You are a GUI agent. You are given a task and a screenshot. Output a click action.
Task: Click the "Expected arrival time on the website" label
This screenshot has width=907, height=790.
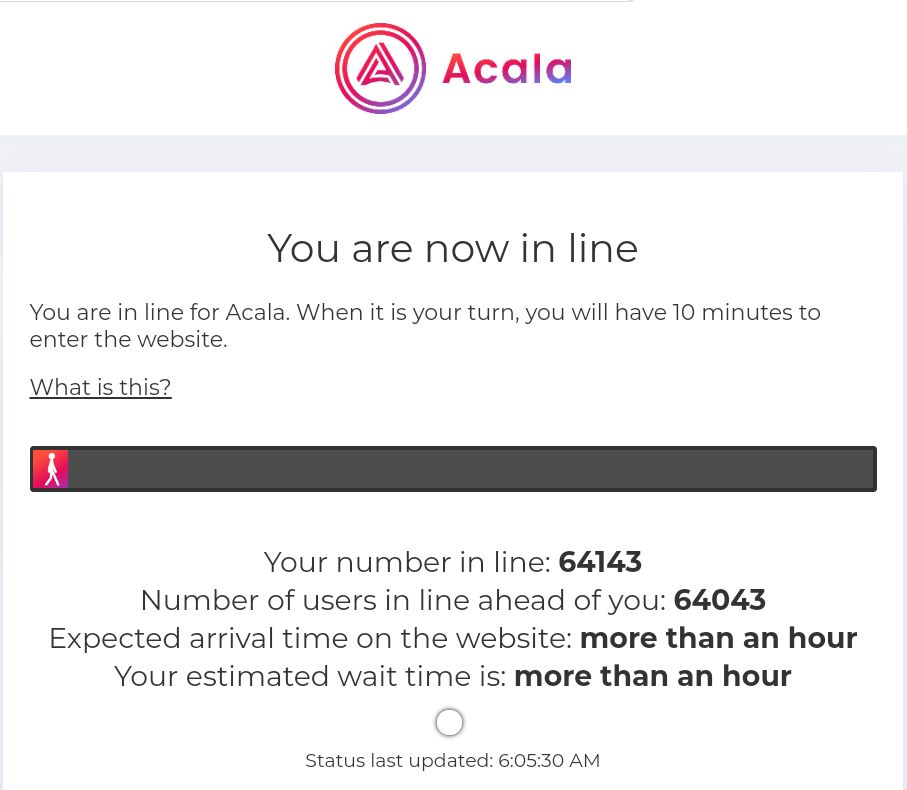click(310, 638)
